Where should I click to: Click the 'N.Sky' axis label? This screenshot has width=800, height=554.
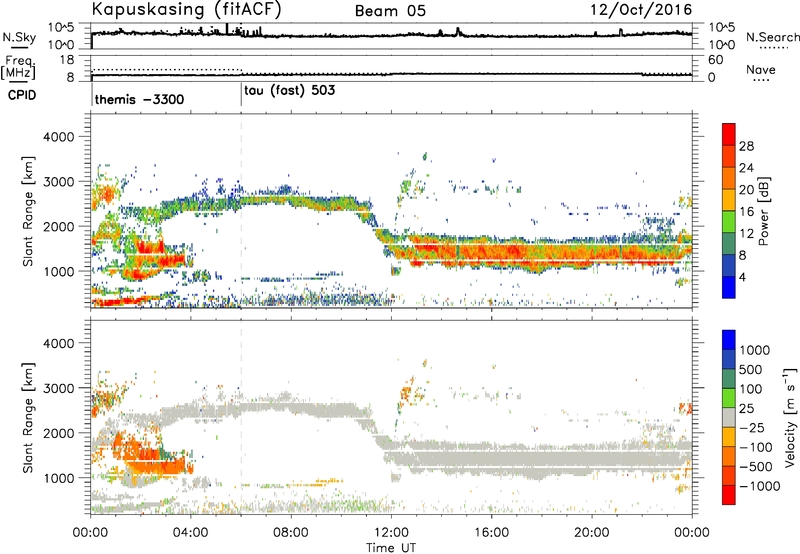pos(19,37)
